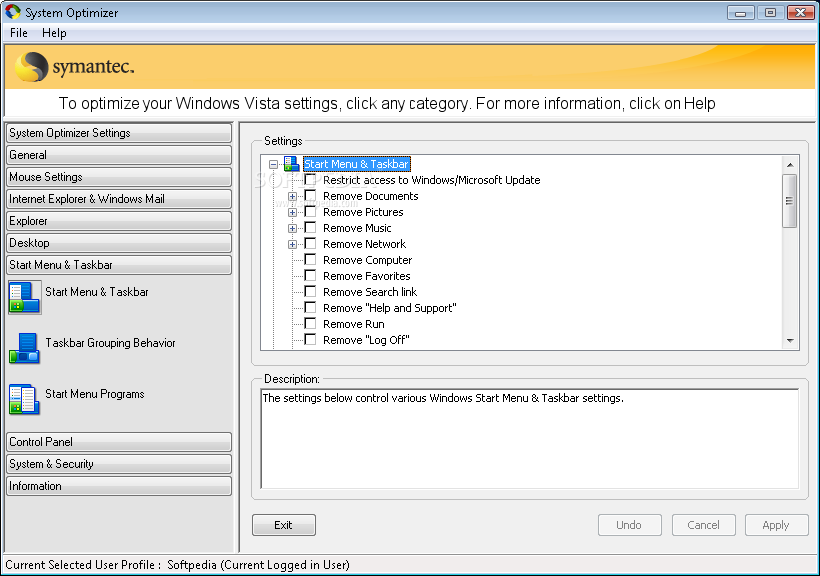Collapse the Start Menu & Taskbar tree root

(x=273, y=164)
